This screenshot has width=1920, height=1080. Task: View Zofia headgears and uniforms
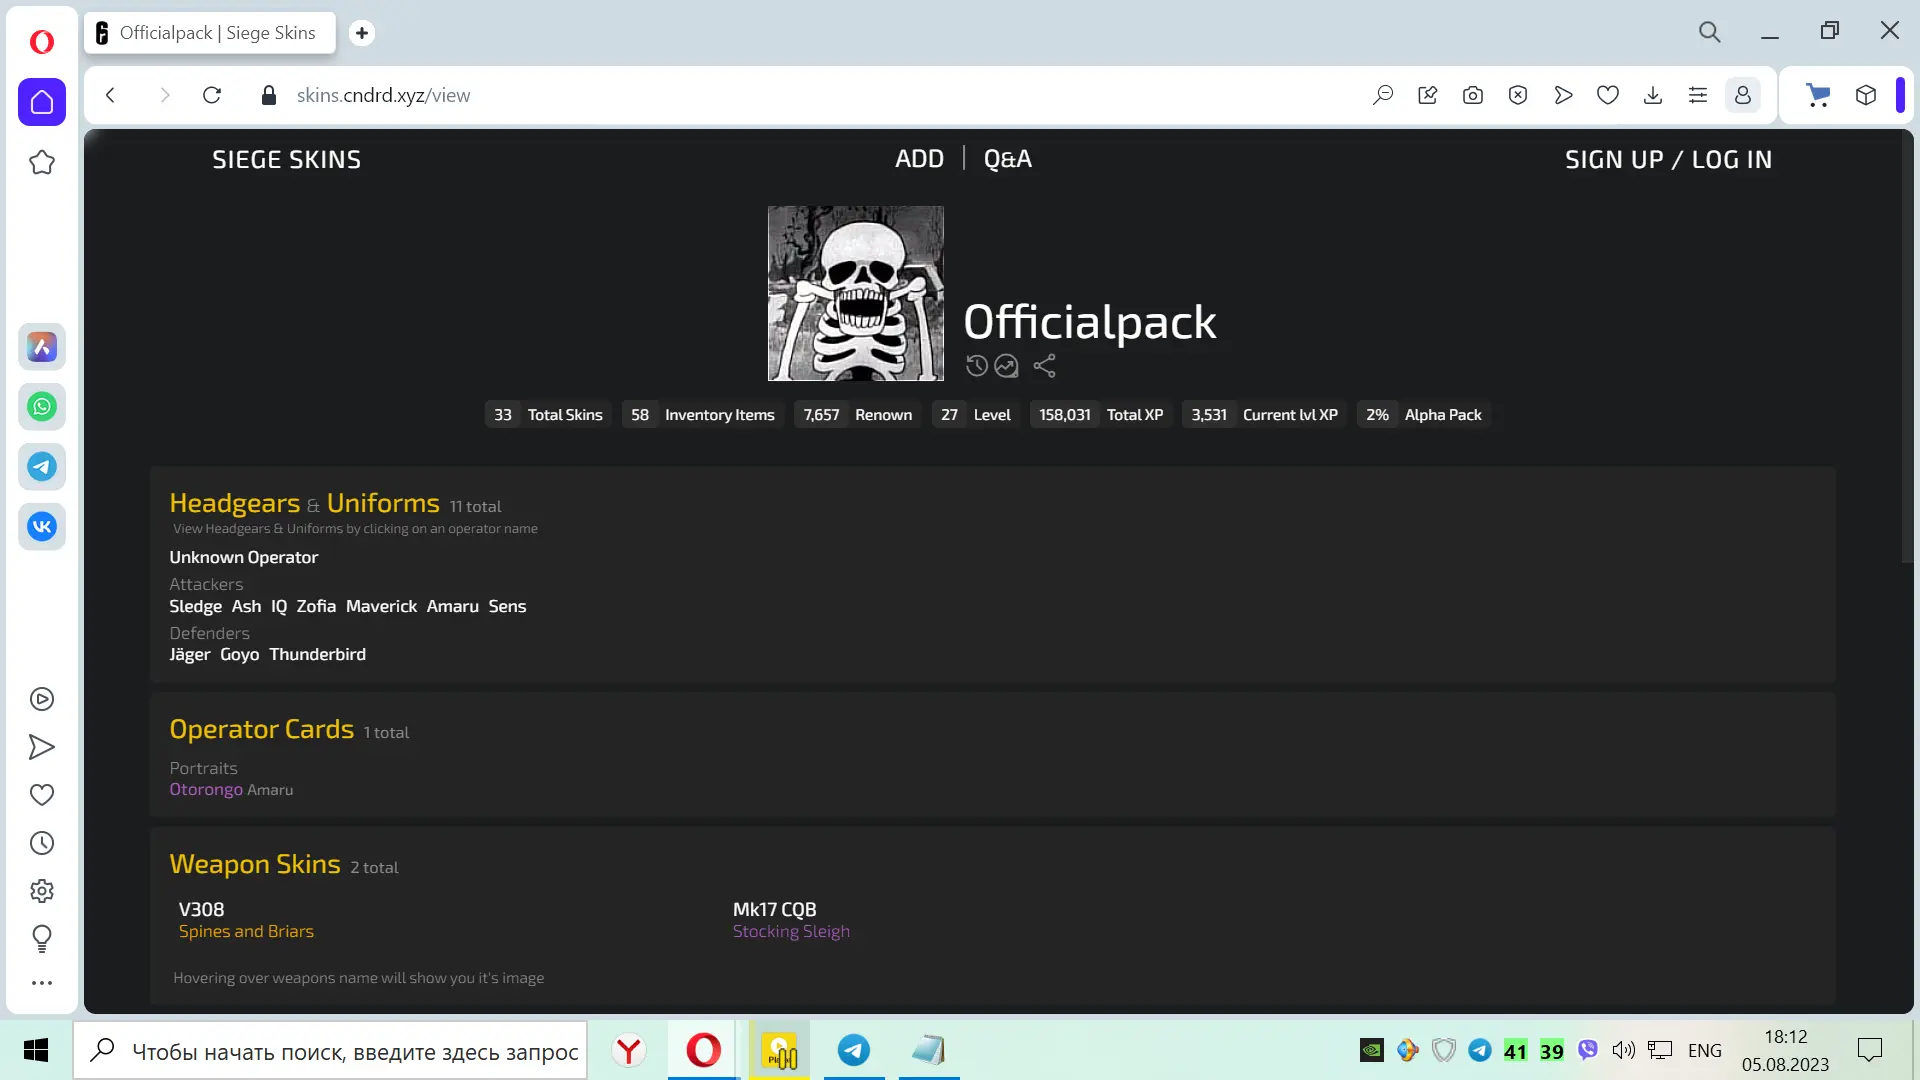(x=316, y=606)
